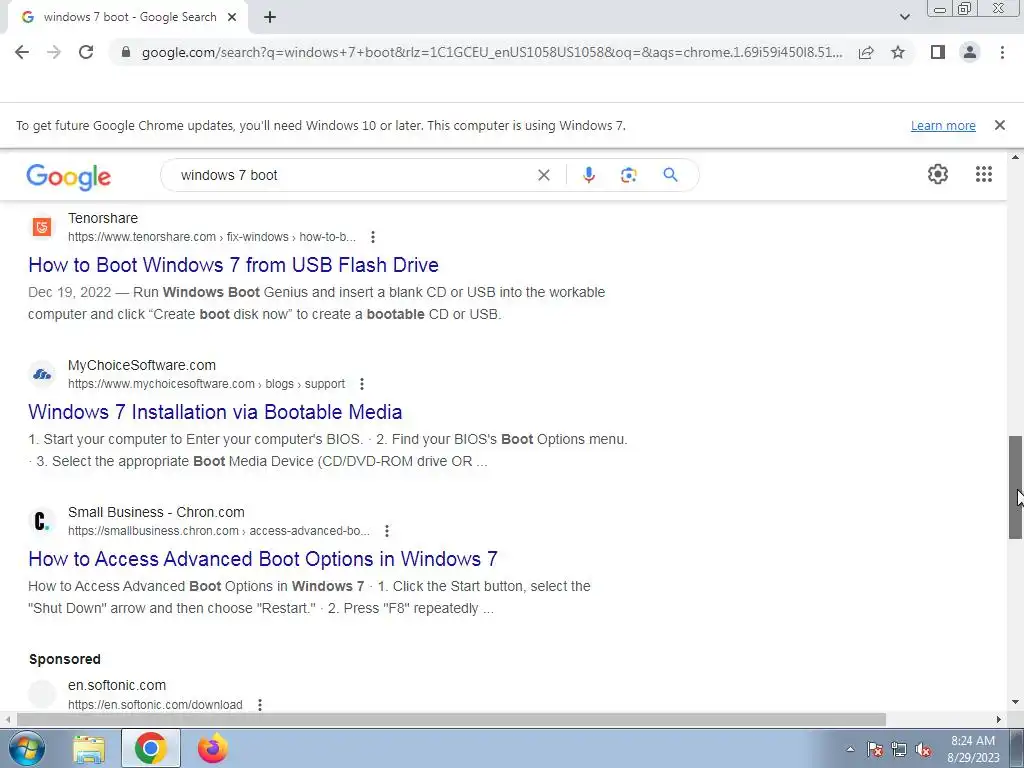The image size is (1024, 768).
Task: Open more options for MyChoiceSoftware result
Action: pyautogui.click(x=361, y=384)
